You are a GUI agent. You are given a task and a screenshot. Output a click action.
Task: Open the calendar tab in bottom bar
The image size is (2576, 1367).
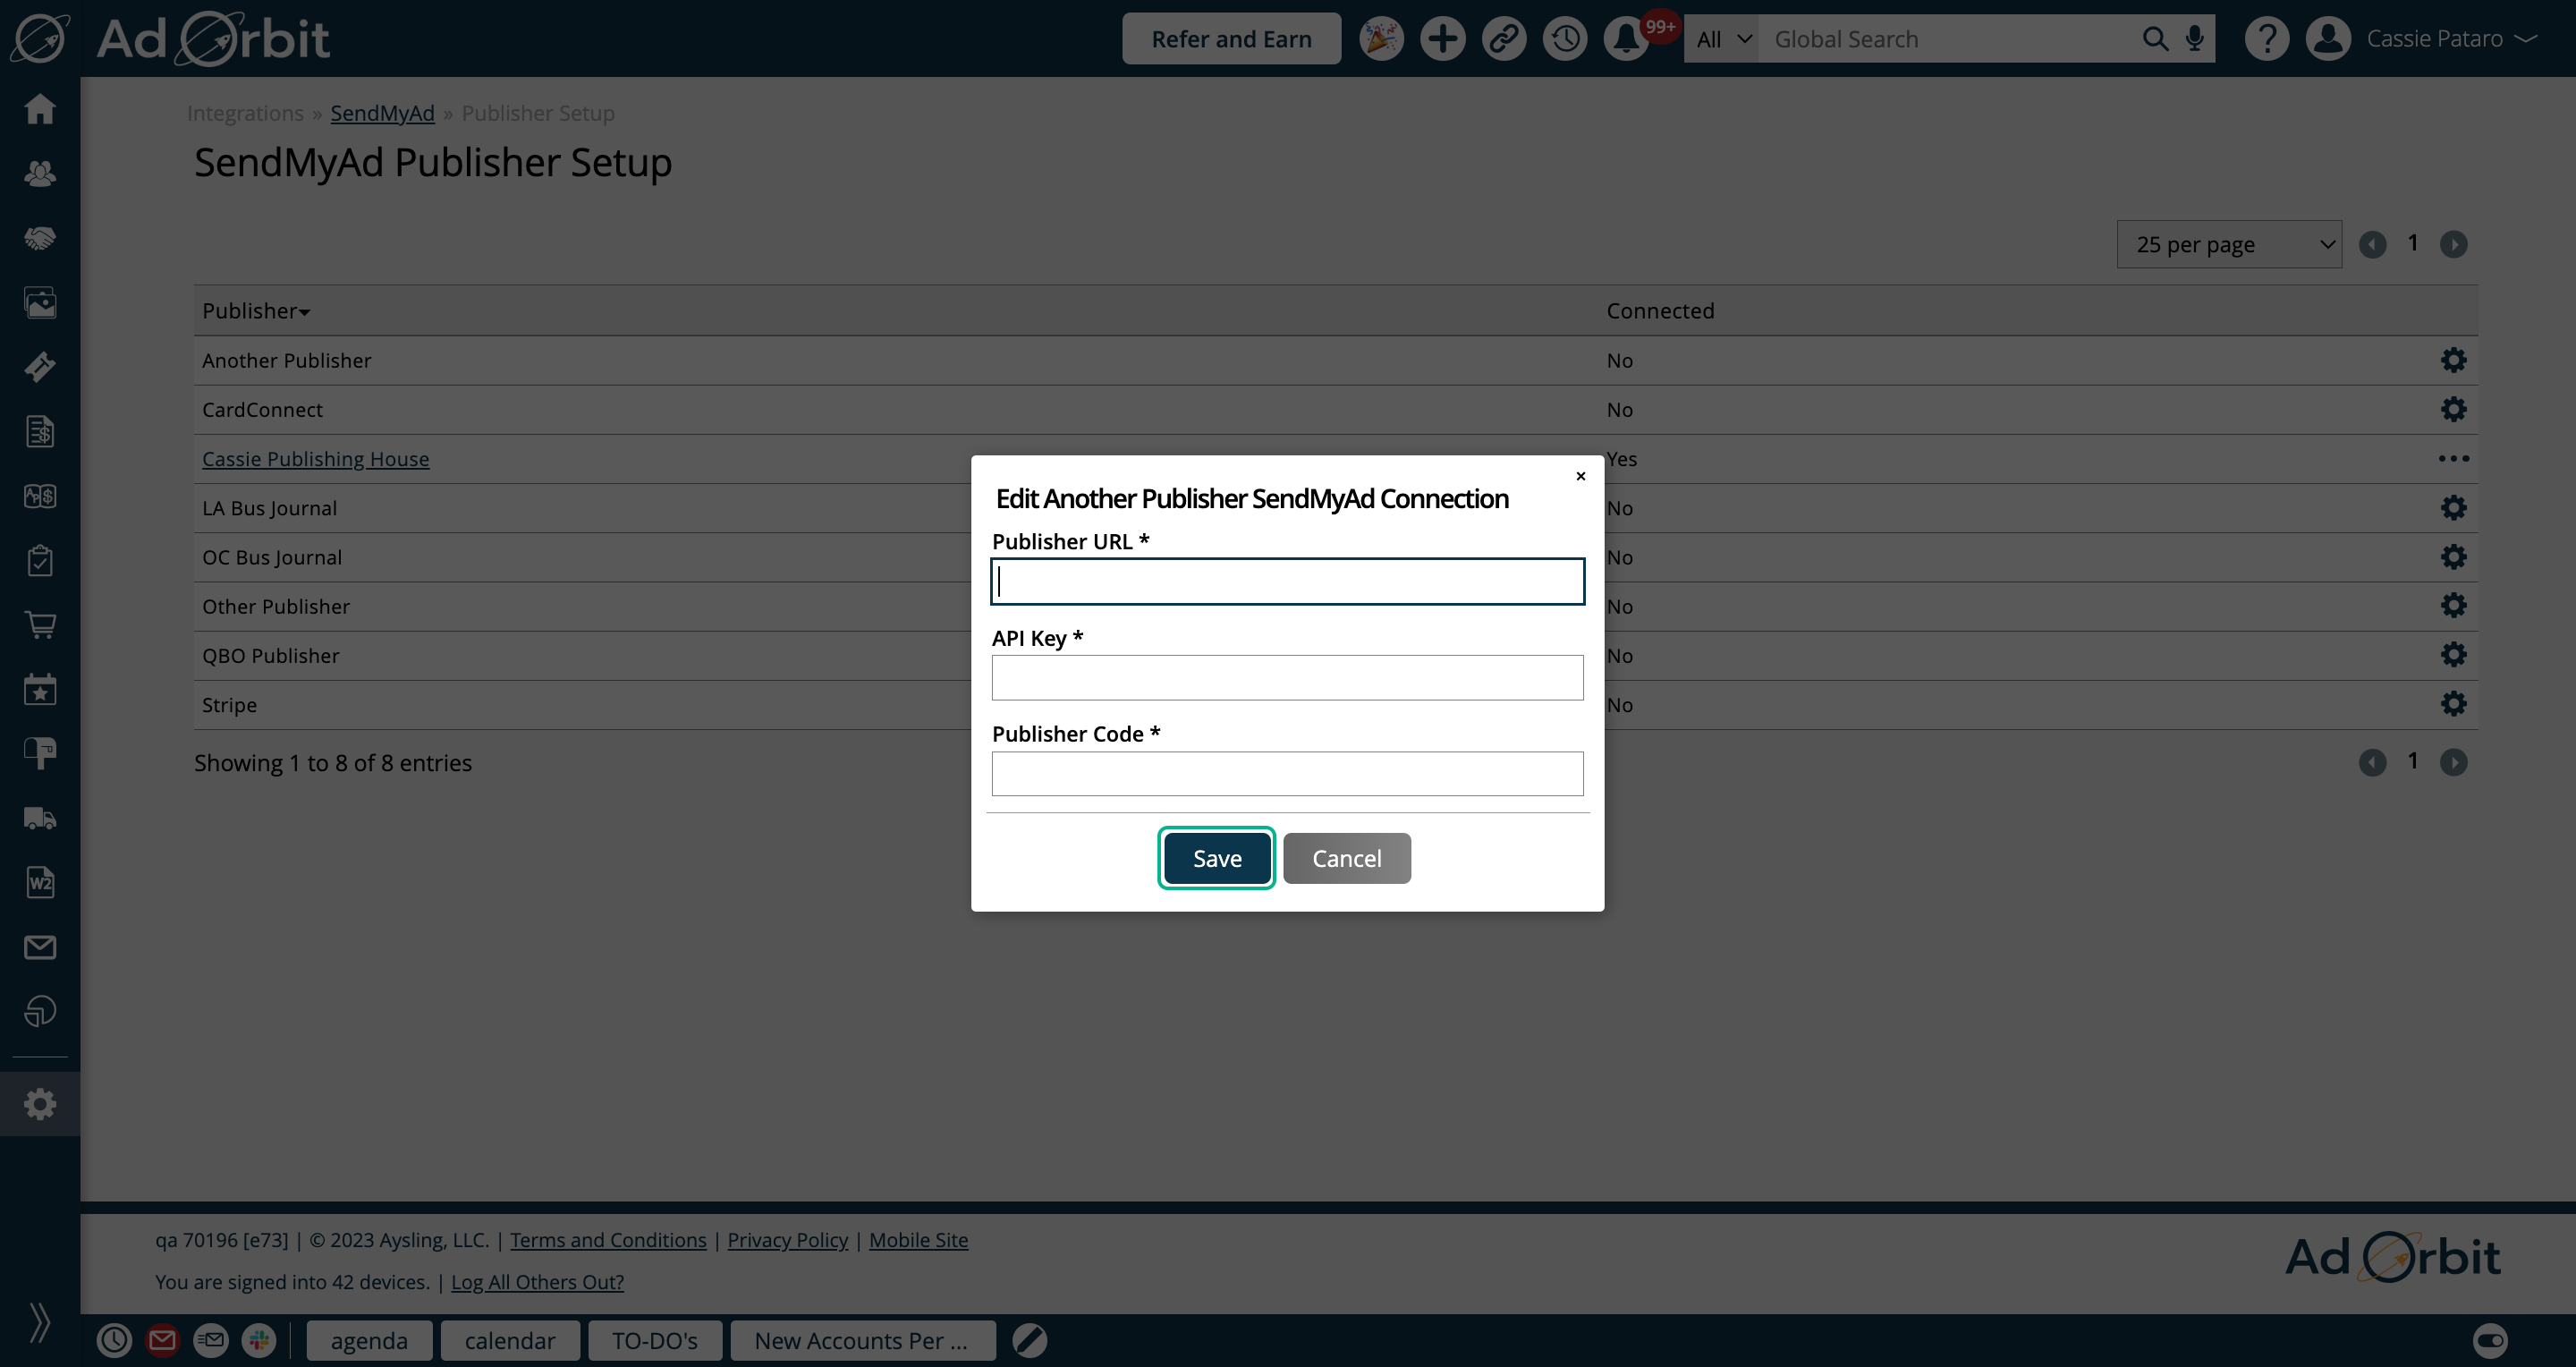point(509,1340)
